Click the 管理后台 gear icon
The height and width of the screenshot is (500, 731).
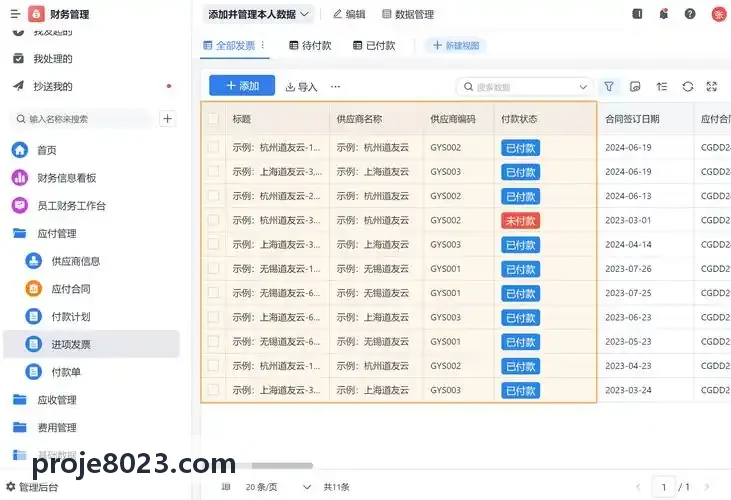[x=11, y=487]
